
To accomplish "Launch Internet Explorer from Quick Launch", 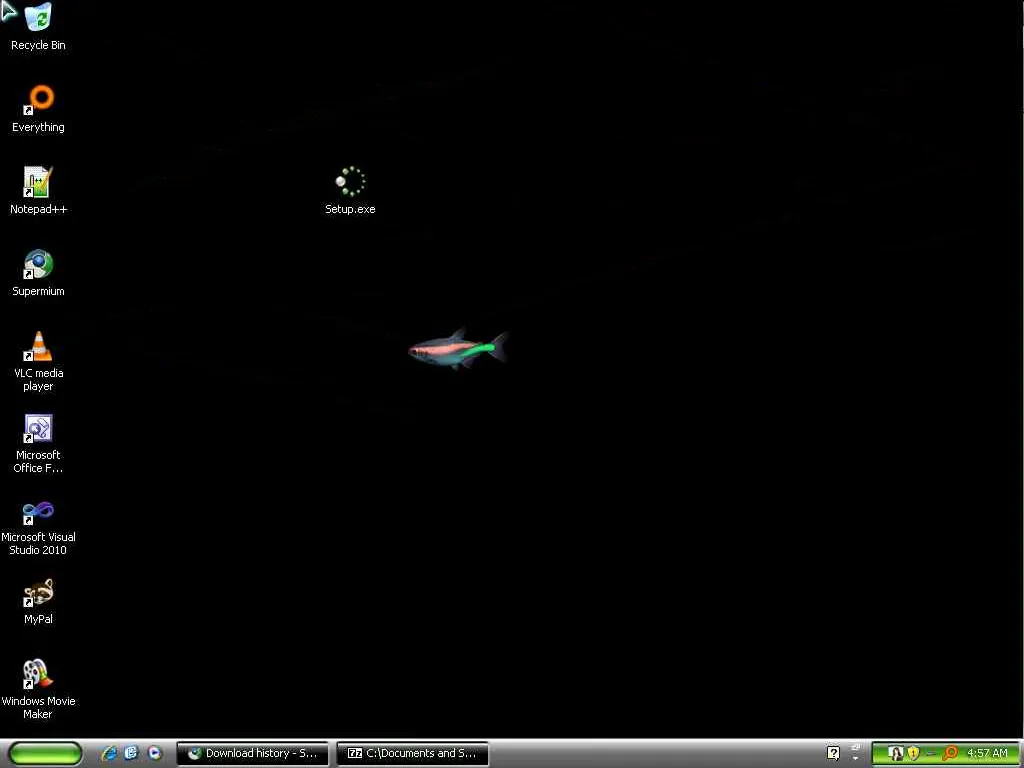I will (109, 753).
